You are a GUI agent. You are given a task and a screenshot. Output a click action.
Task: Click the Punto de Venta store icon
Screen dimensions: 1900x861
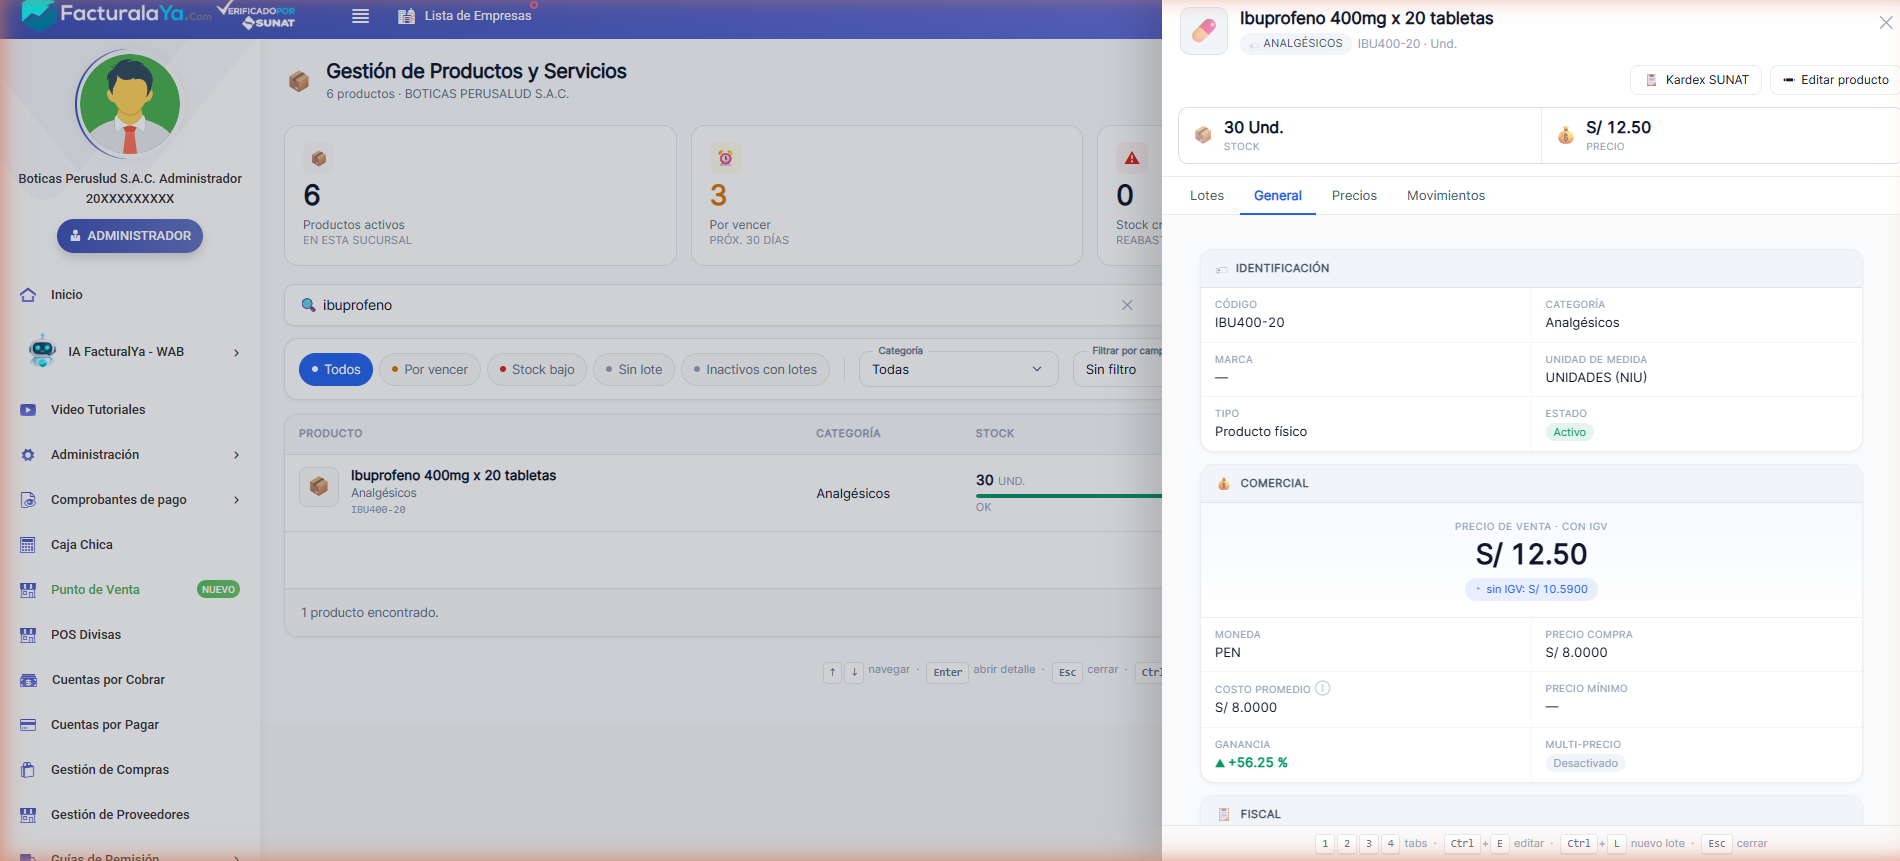click(x=28, y=590)
